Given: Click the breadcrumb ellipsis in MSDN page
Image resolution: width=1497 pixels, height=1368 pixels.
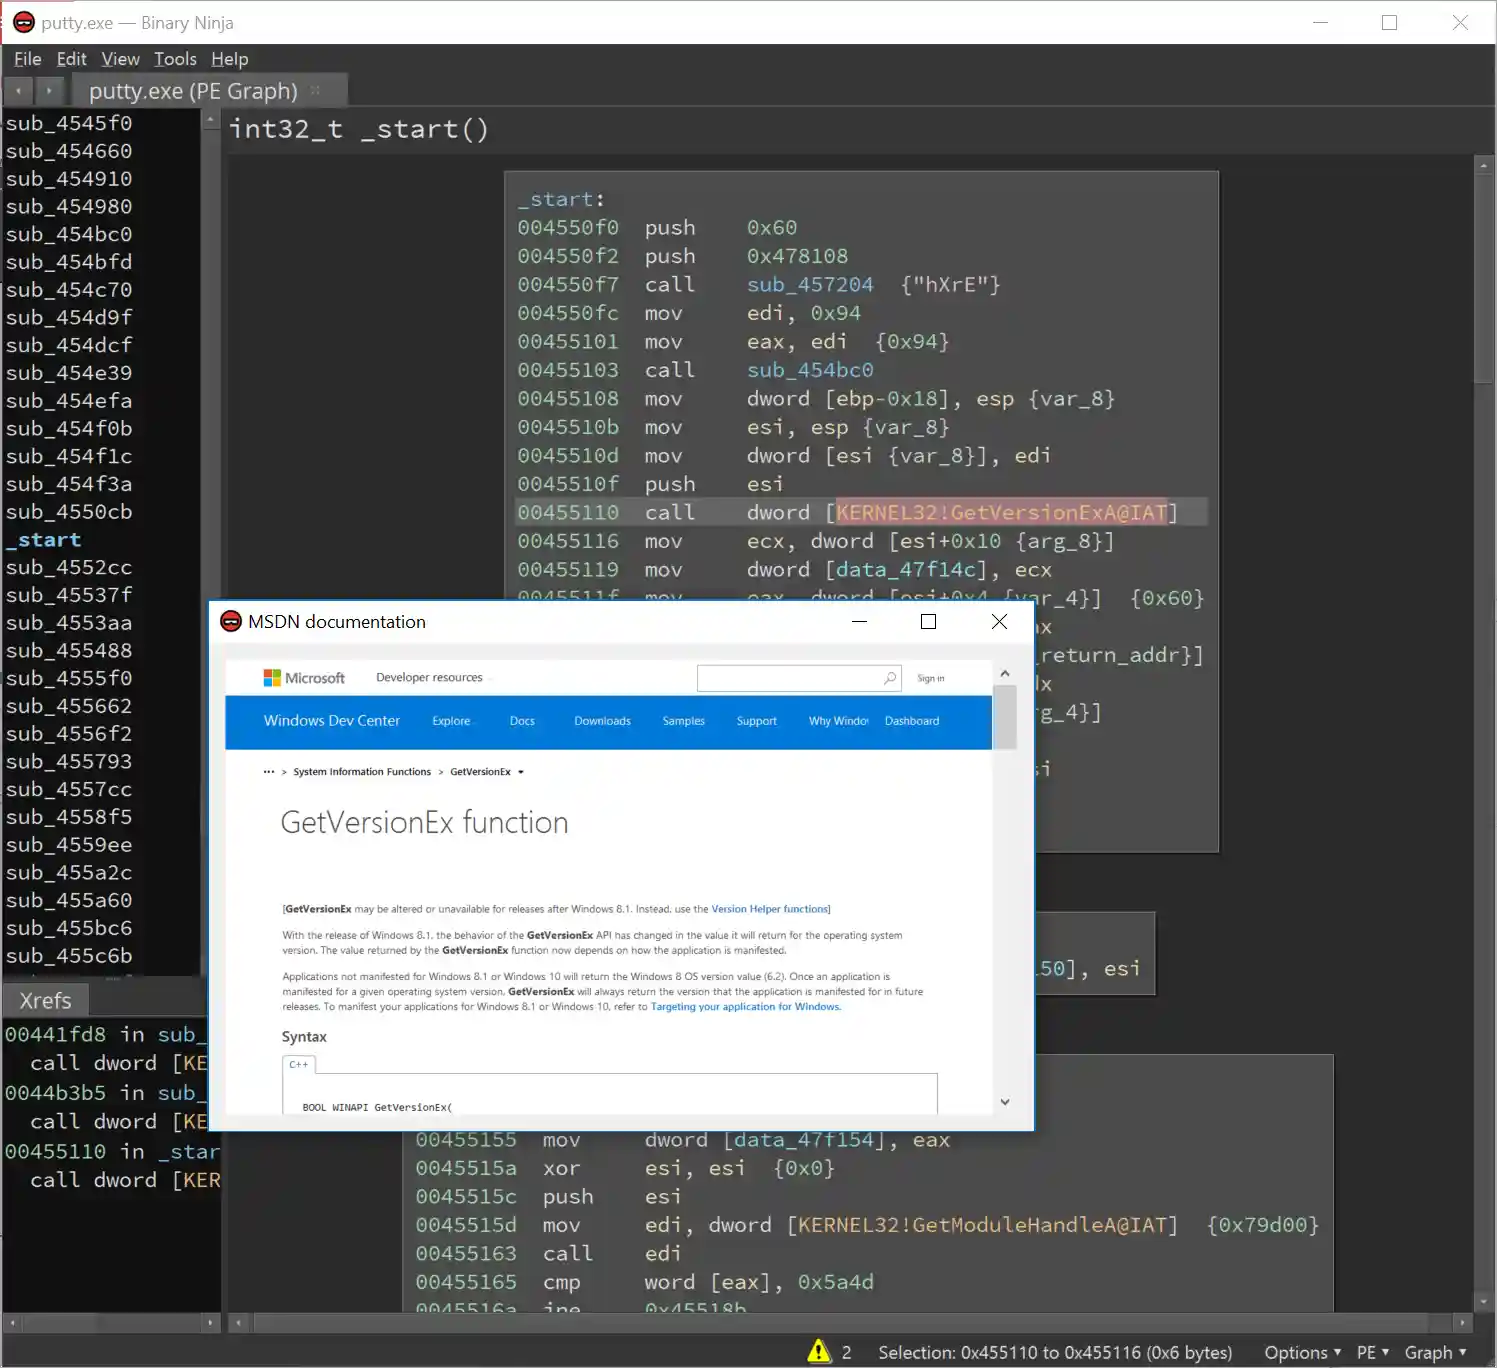Looking at the screenshot, I should pos(268,772).
